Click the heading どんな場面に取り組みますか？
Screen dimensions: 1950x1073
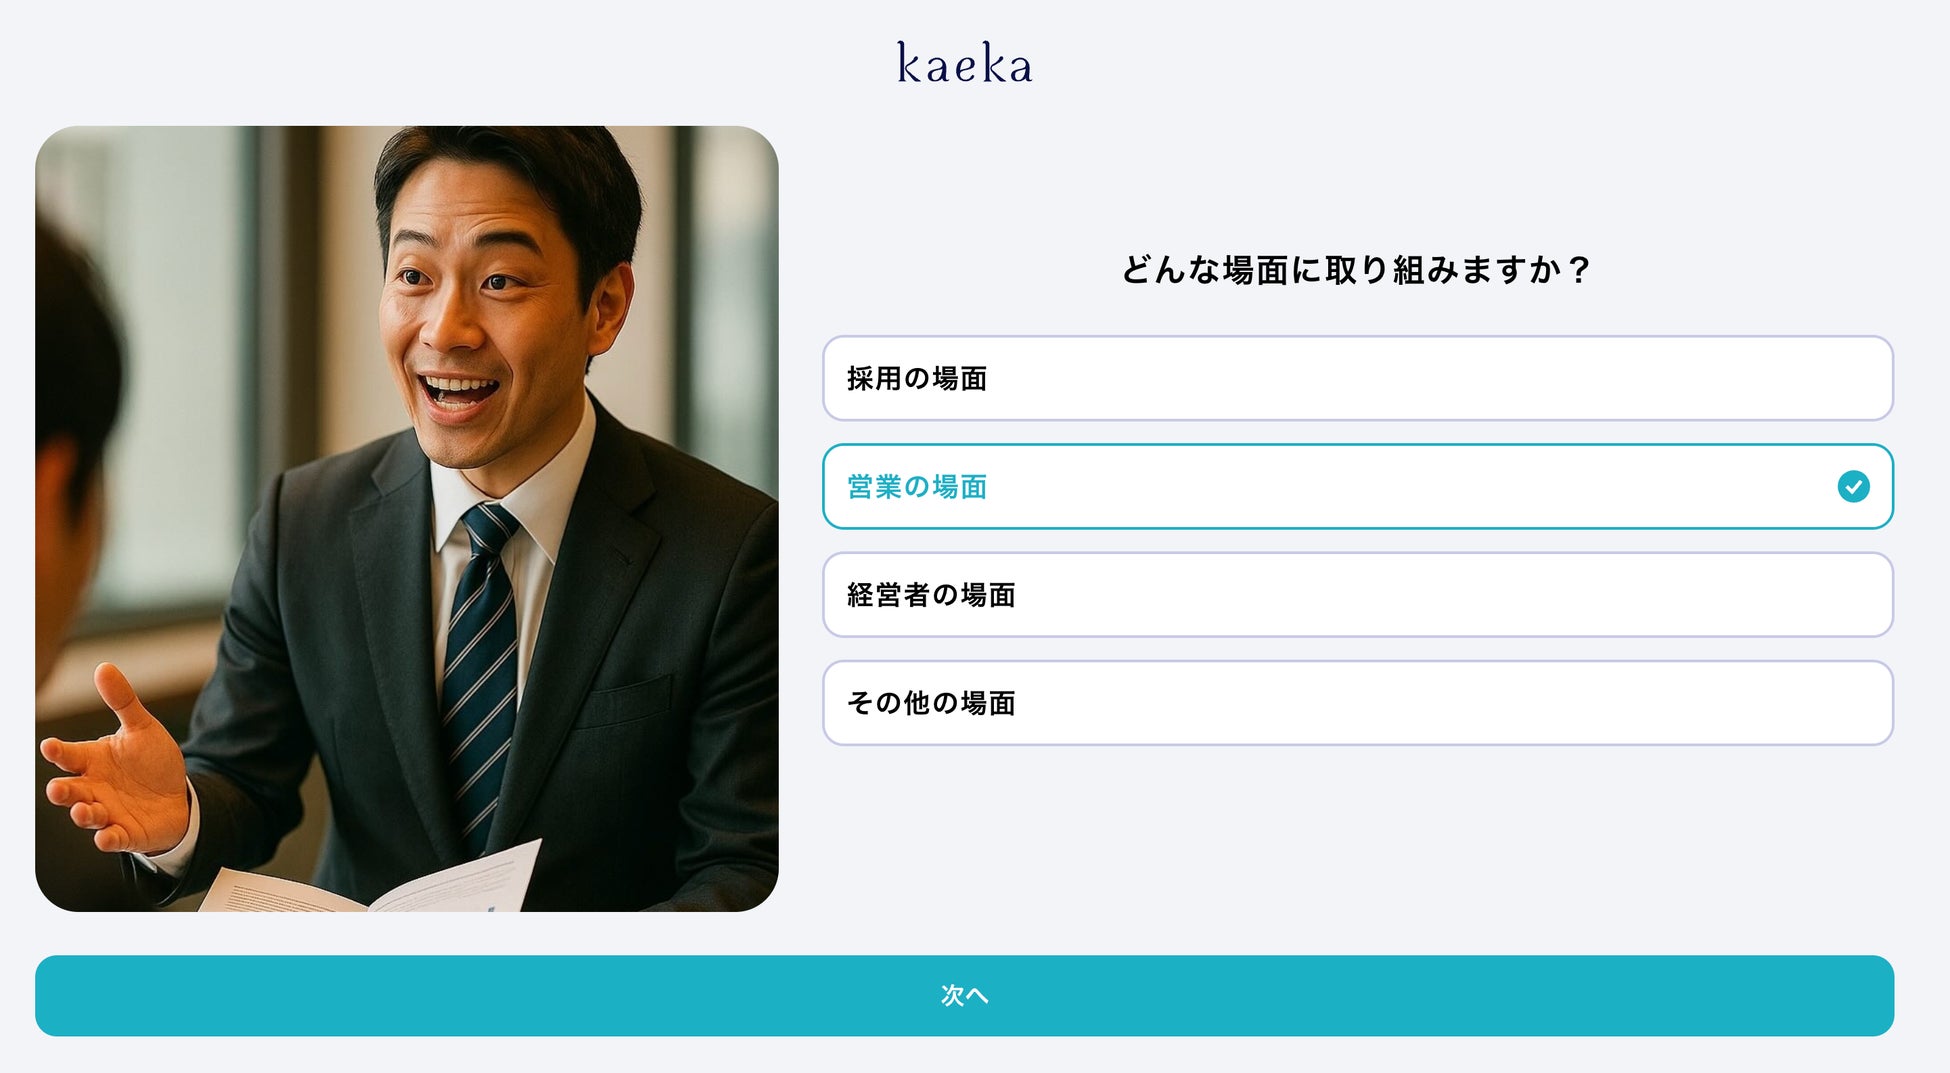click(x=1356, y=270)
